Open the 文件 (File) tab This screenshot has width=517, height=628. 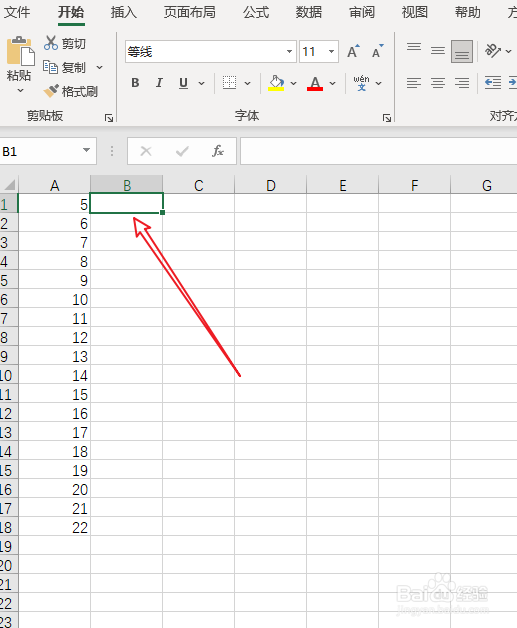click(17, 12)
